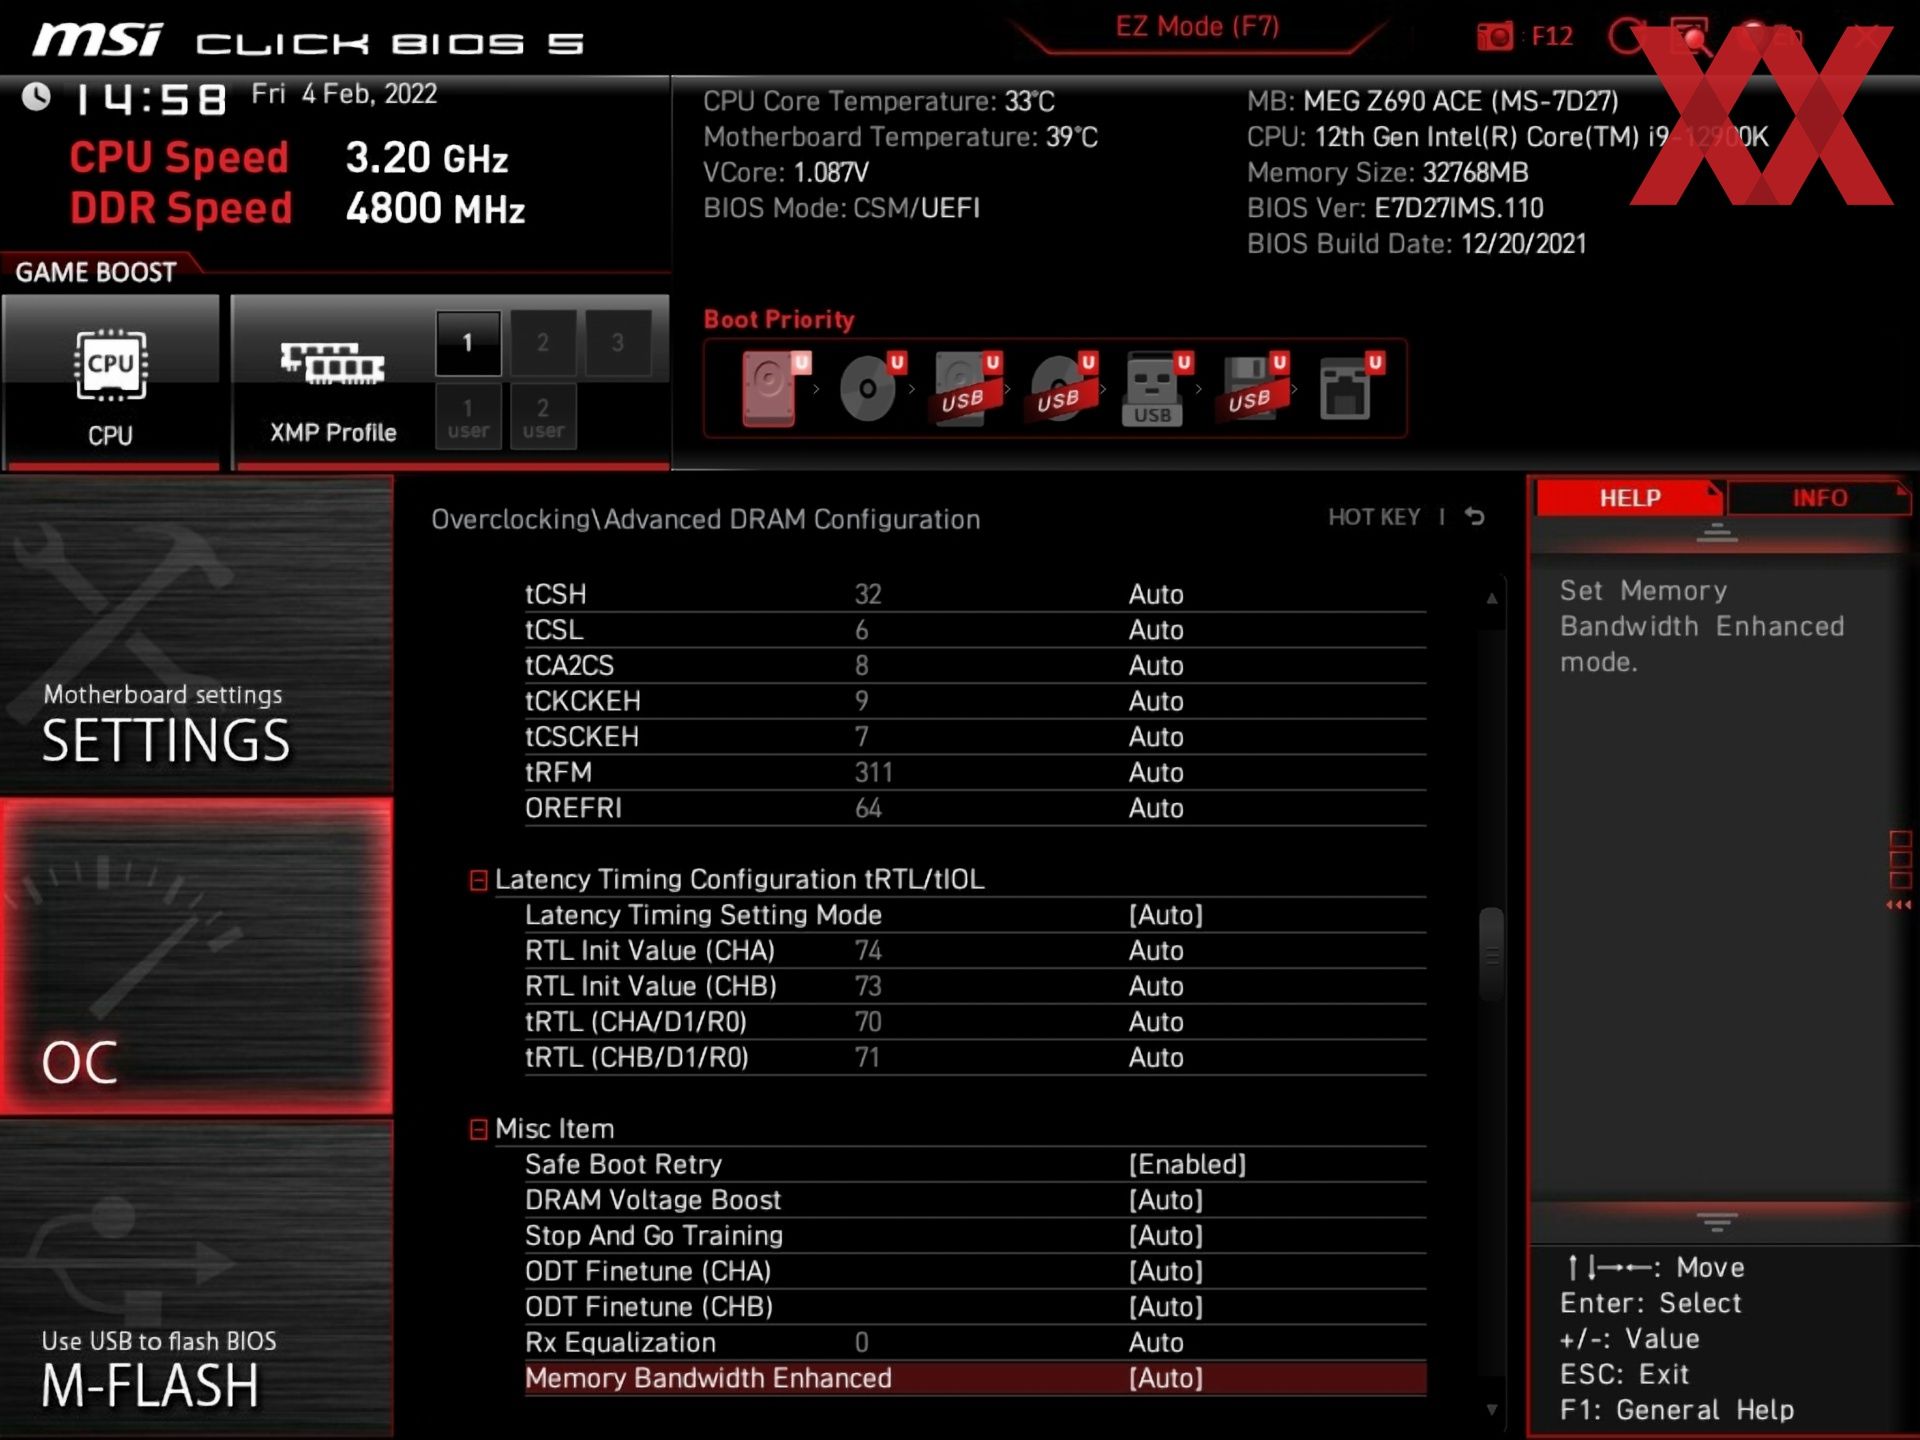Viewport: 1920px width, 1440px height.
Task: Take a screenshot with the F12 camera icon
Action: (1495, 37)
